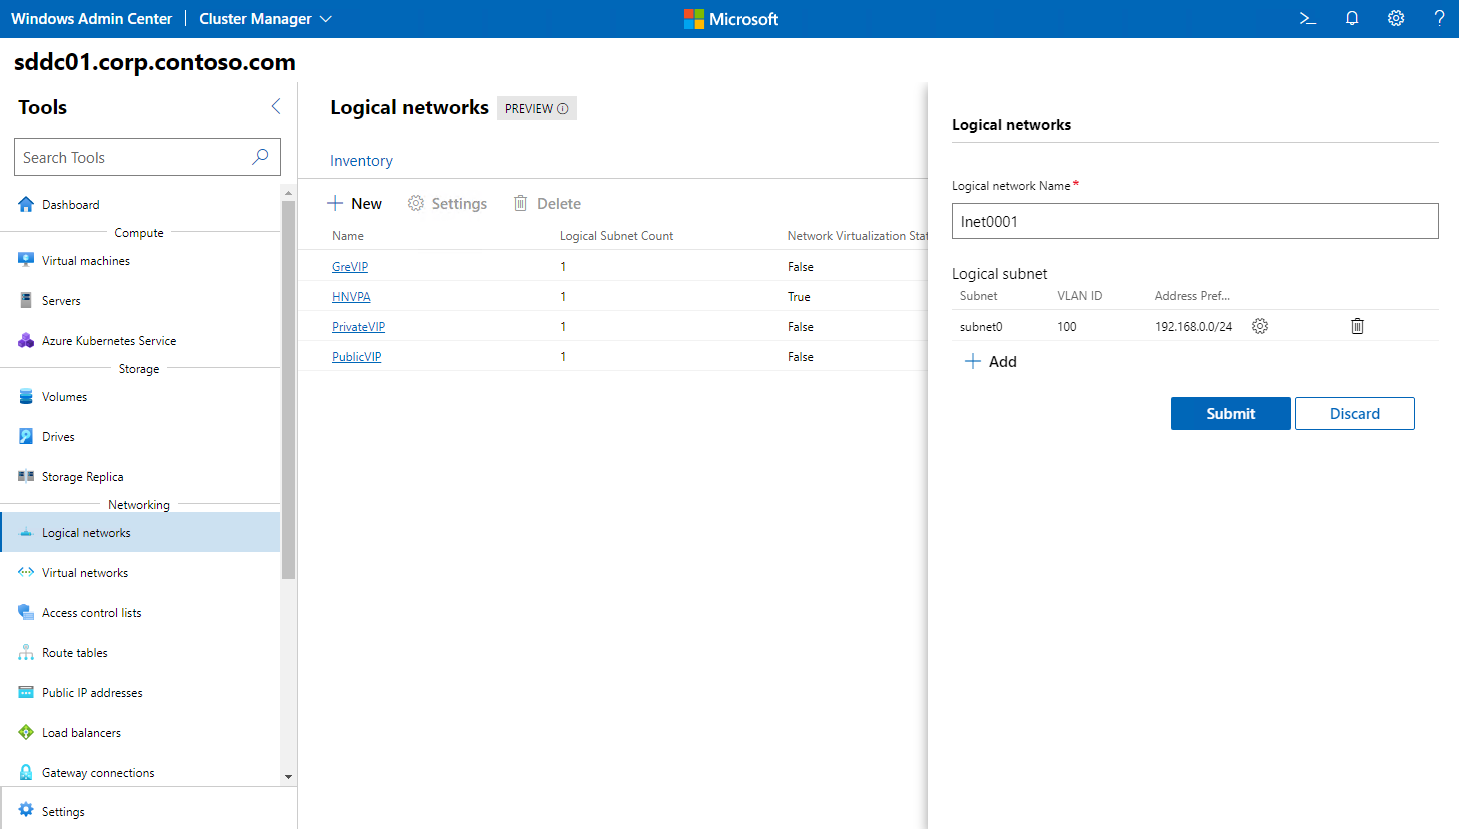Image resolution: width=1459 pixels, height=829 pixels.
Task: Open the GreVIP network link
Action: 350,267
